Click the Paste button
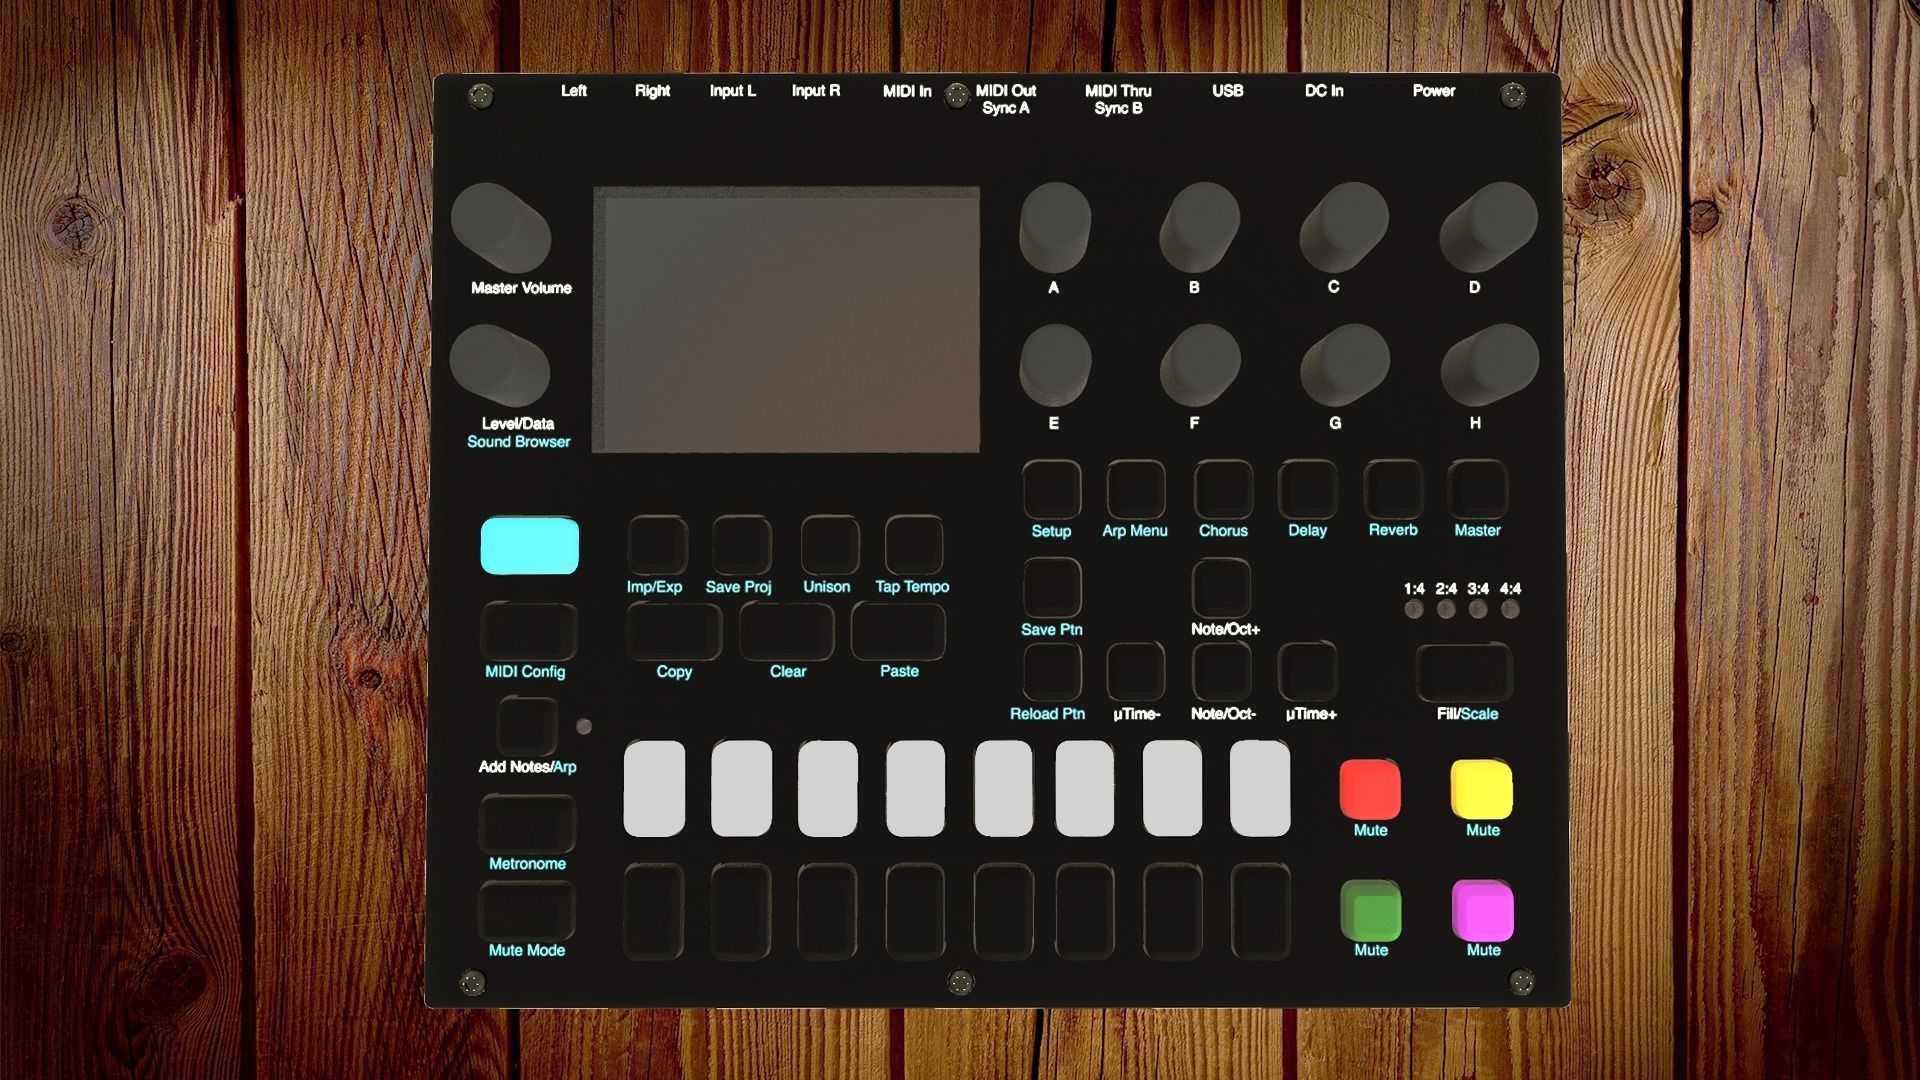Screen dimensions: 1920x1080 (x=898, y=631)
